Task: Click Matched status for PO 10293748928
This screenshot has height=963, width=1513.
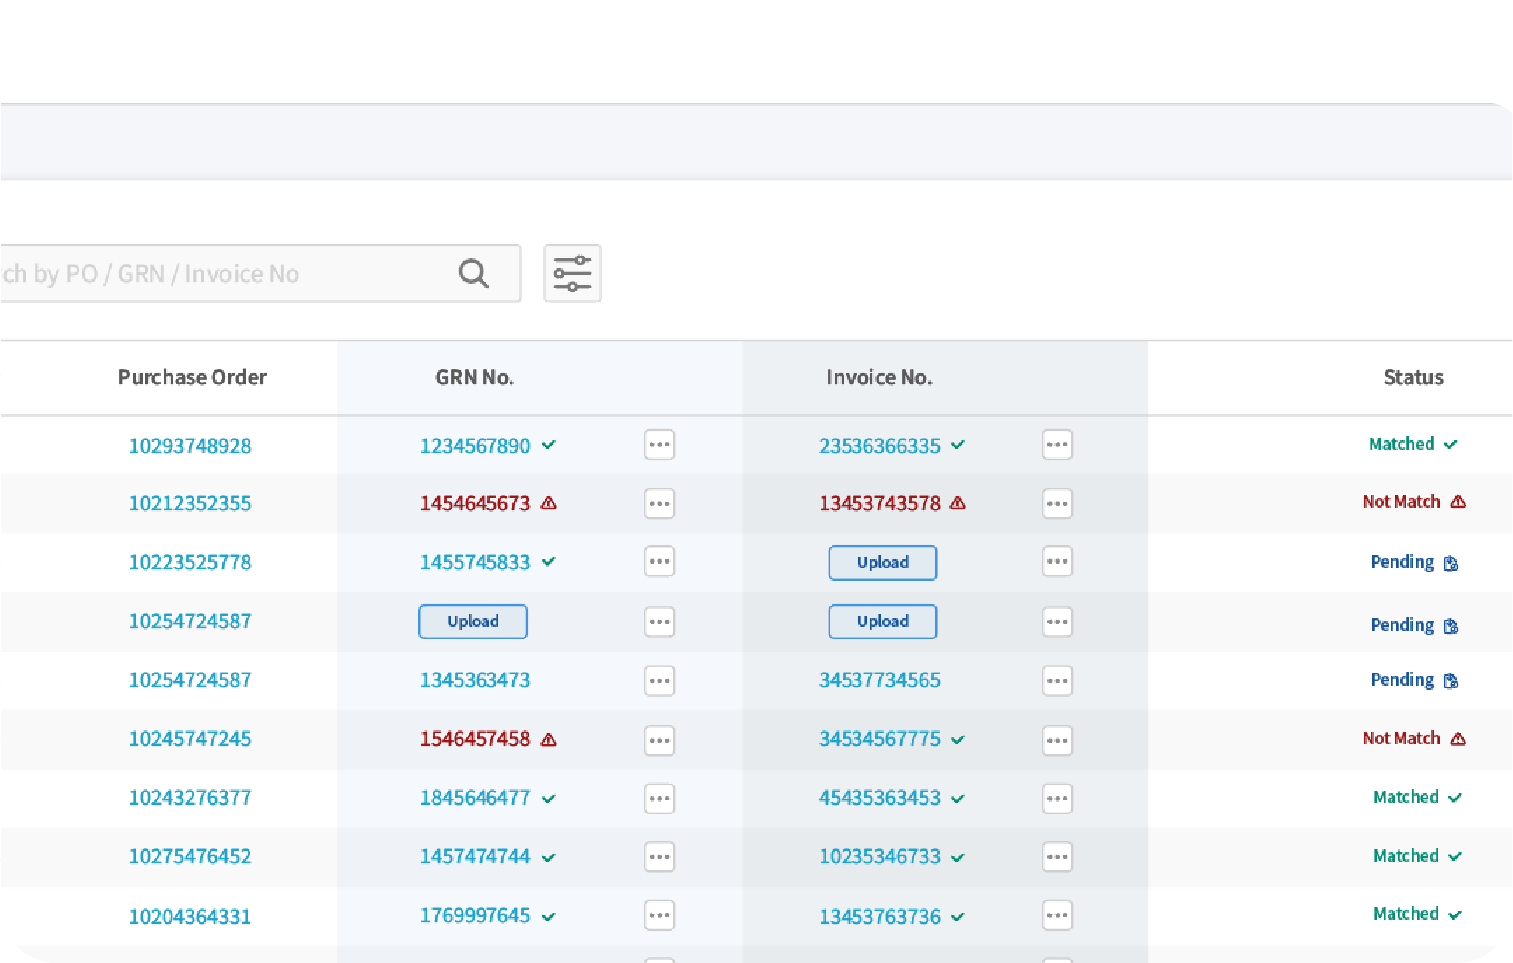Action: pos(1413,444)
